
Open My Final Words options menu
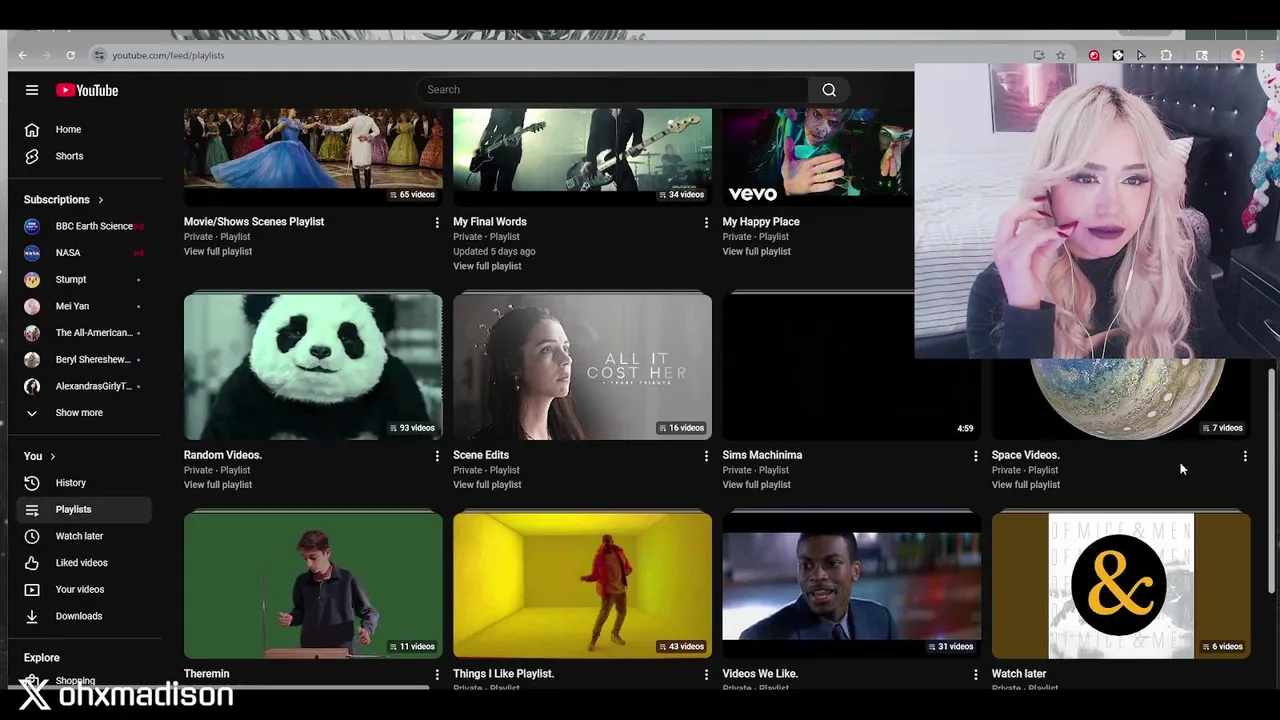coord(706,223)
